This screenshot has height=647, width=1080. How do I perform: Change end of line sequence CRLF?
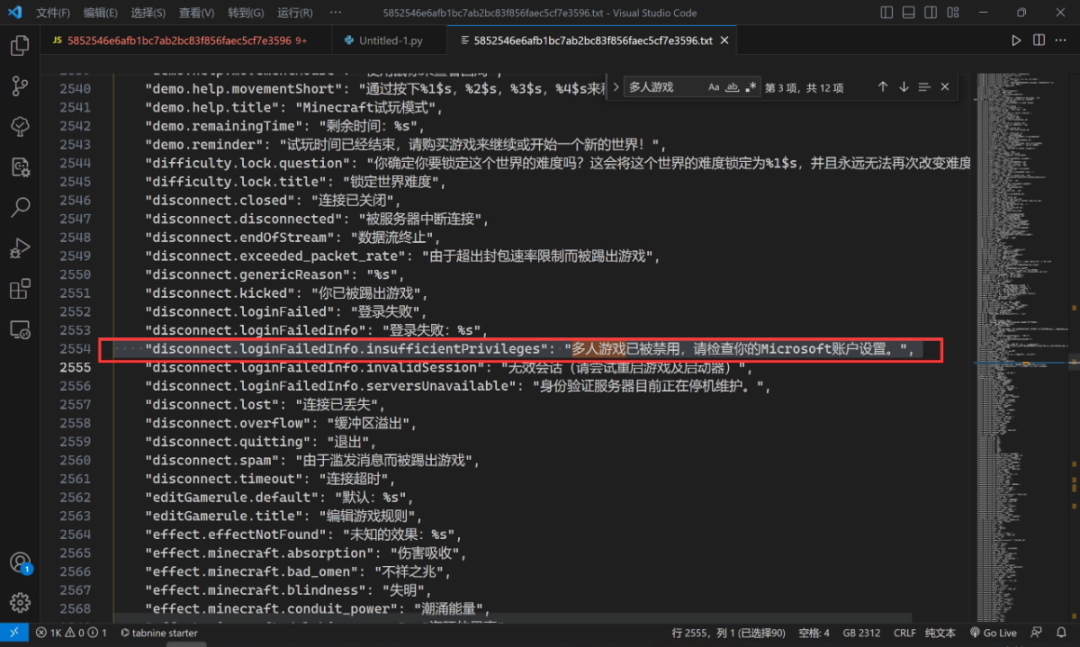(x=904, y=633)
